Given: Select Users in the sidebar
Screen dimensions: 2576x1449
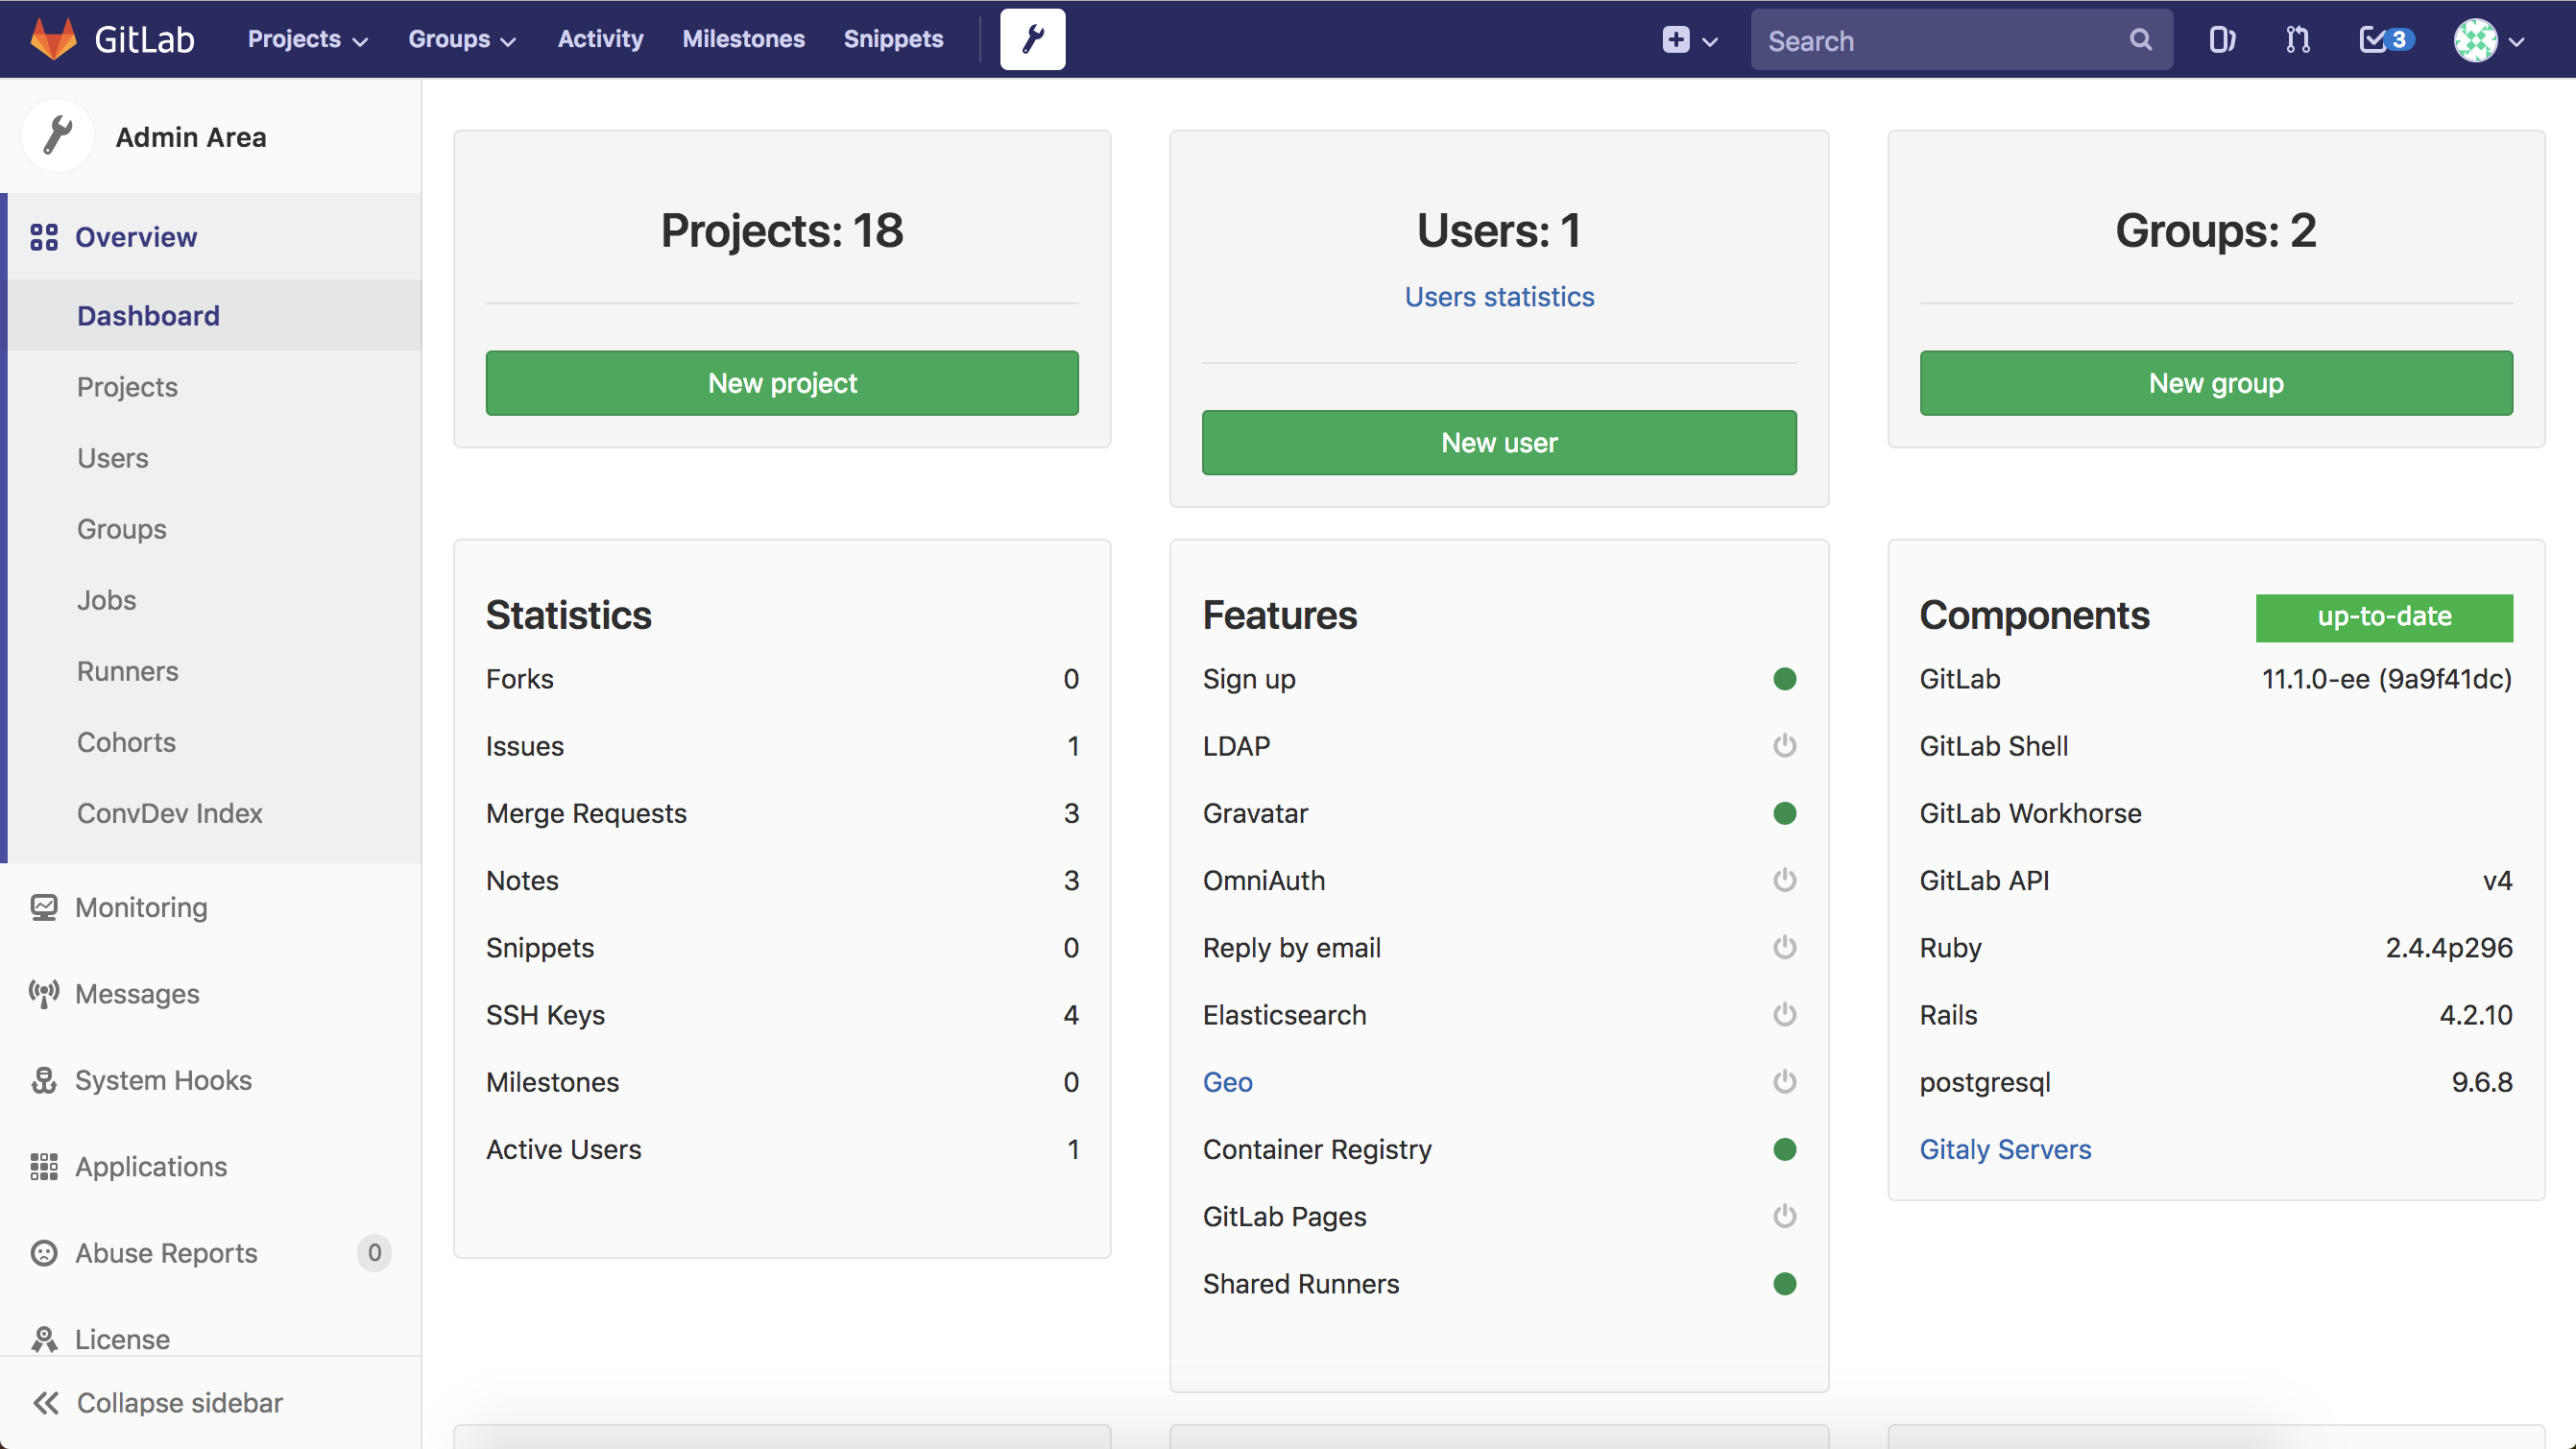Looking at the screenshot, I should coord(214,457).
